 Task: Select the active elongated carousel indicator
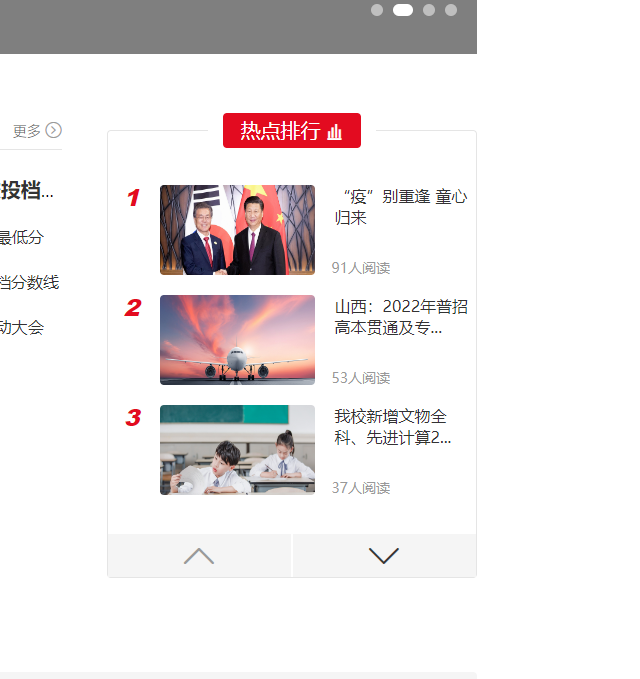point(403,10)
